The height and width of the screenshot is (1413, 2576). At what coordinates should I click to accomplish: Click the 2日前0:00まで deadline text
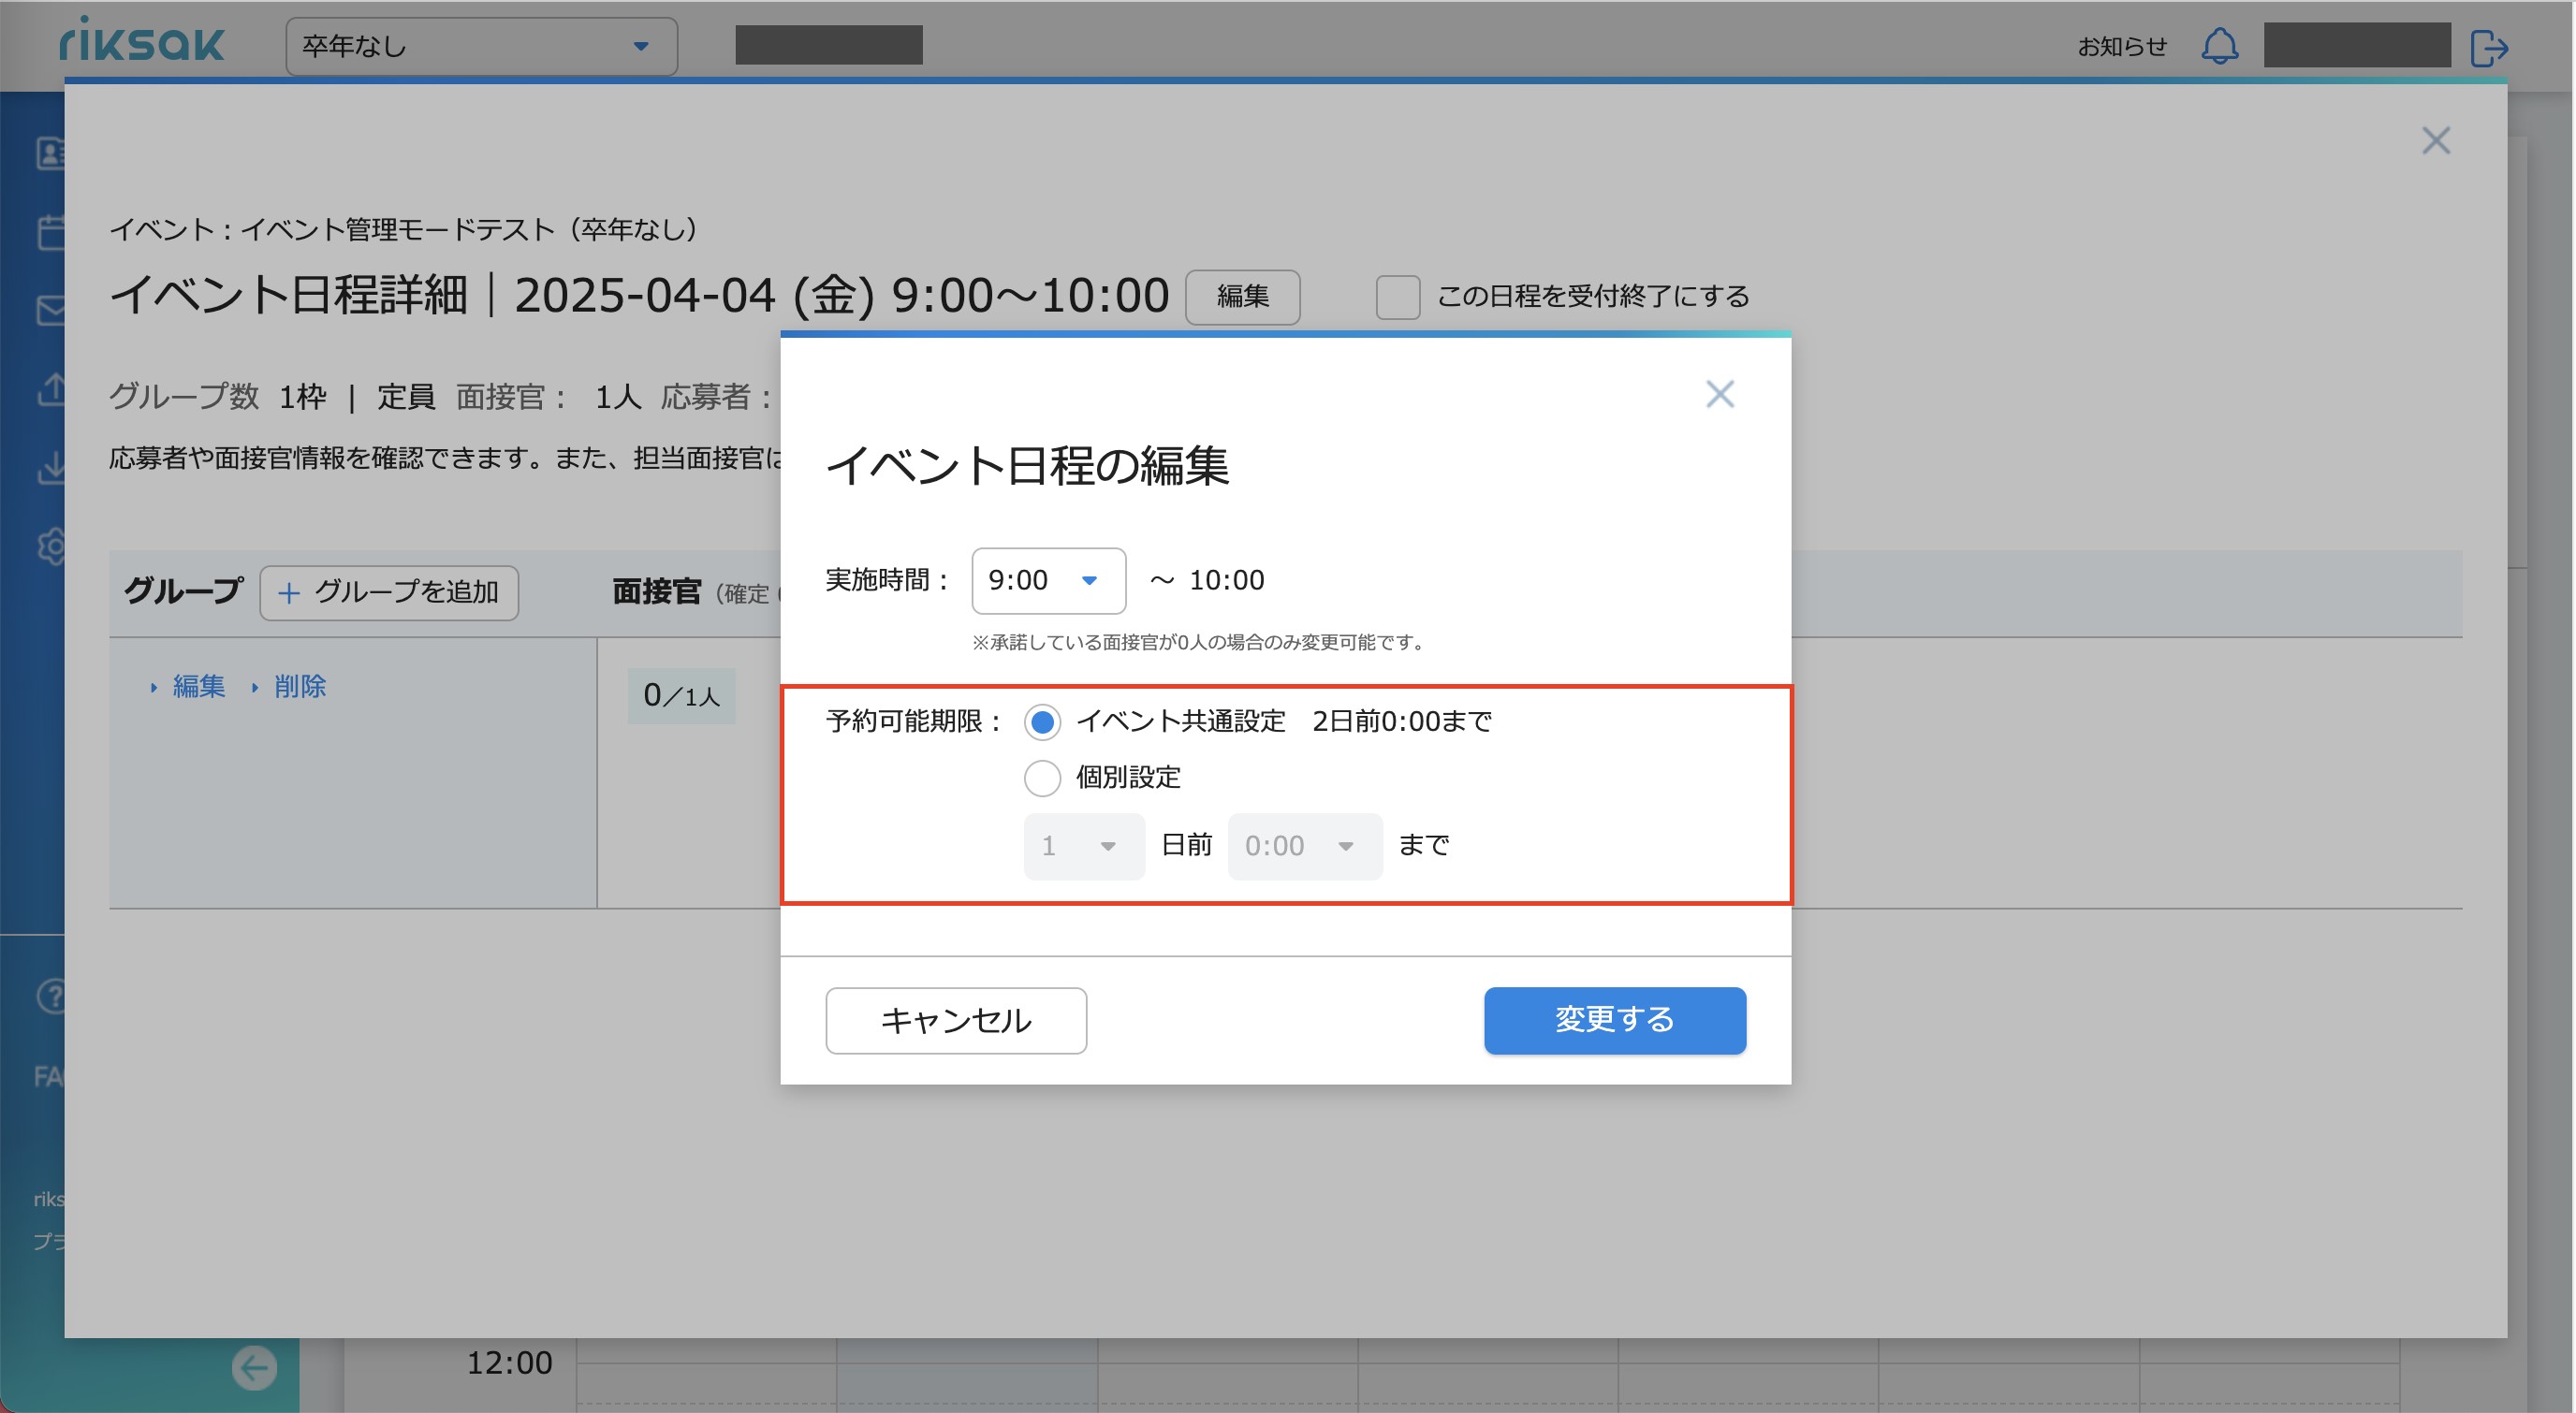coord(1402,722)
